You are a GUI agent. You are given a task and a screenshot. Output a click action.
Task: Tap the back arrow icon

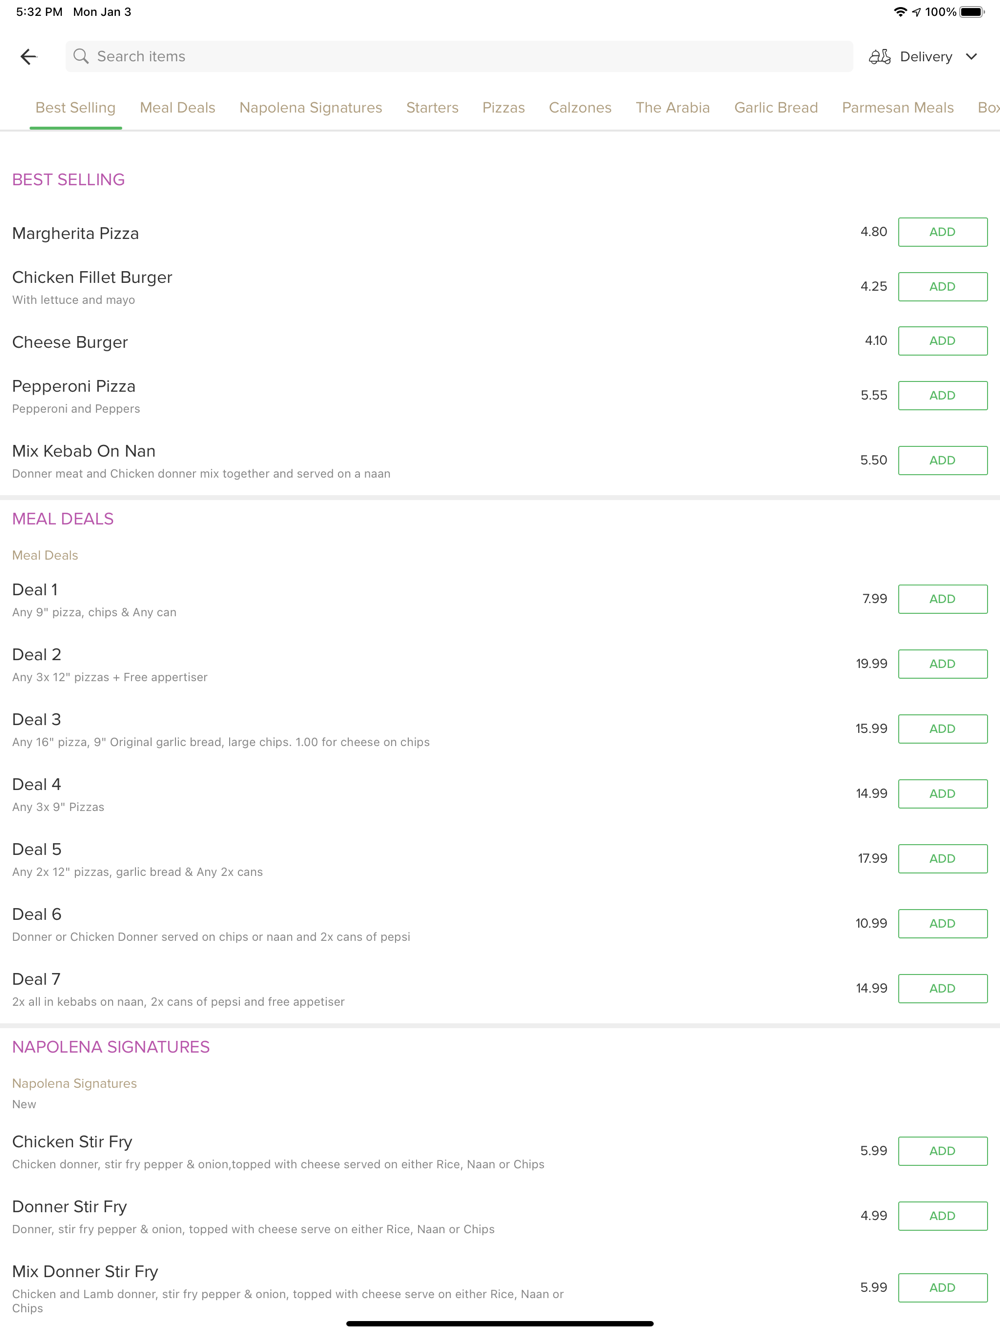[28, 57]
